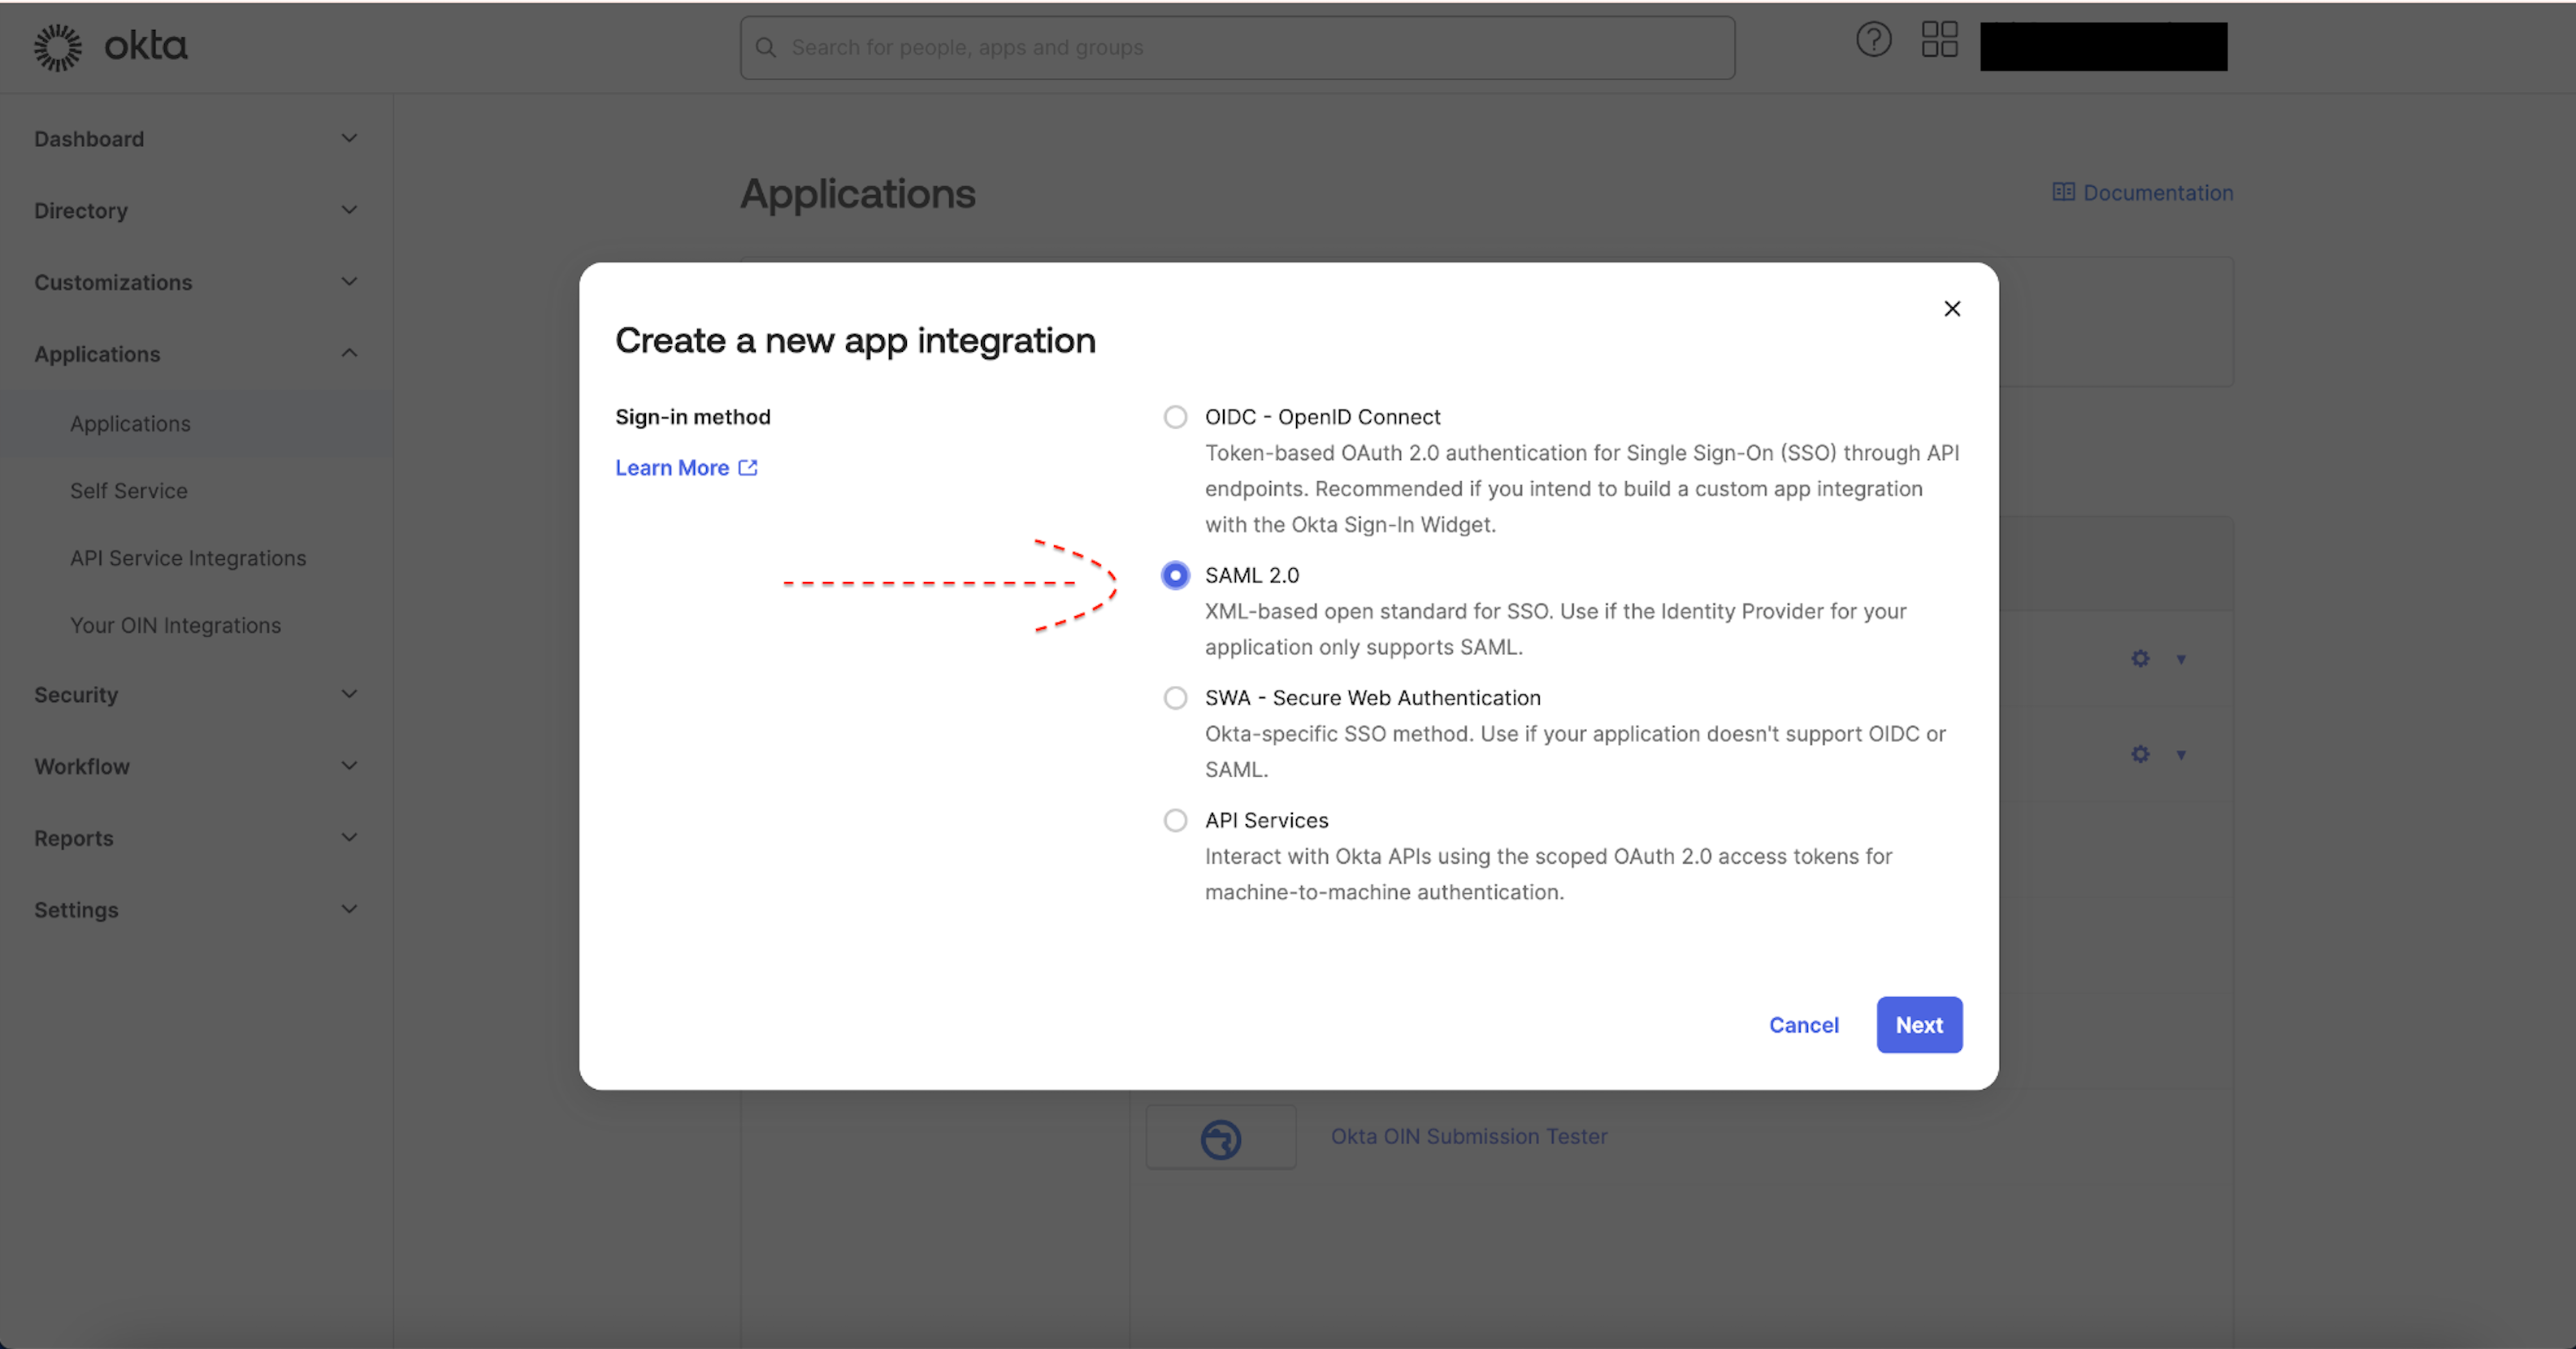Open dropdown arrow next to lower gear

(x=2181, y=754)
